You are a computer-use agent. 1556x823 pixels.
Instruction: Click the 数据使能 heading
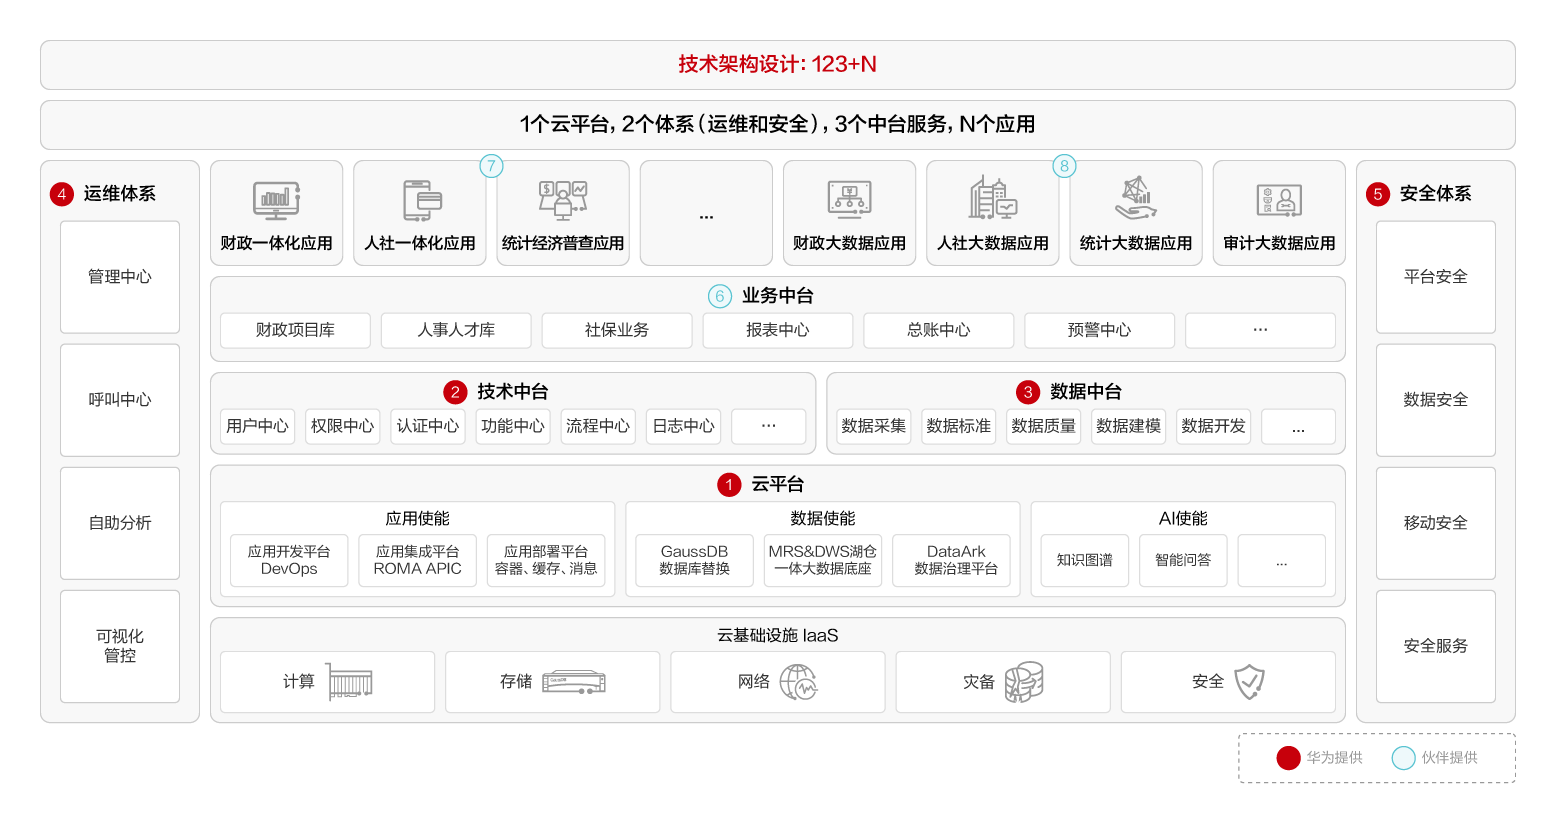pyautogui.click(x=823, y=519)
